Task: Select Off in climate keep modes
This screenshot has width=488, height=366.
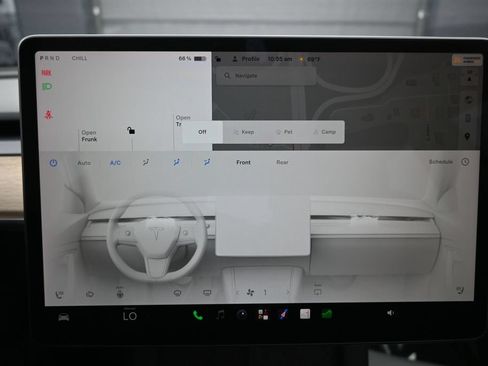Action: click(202, 132)
